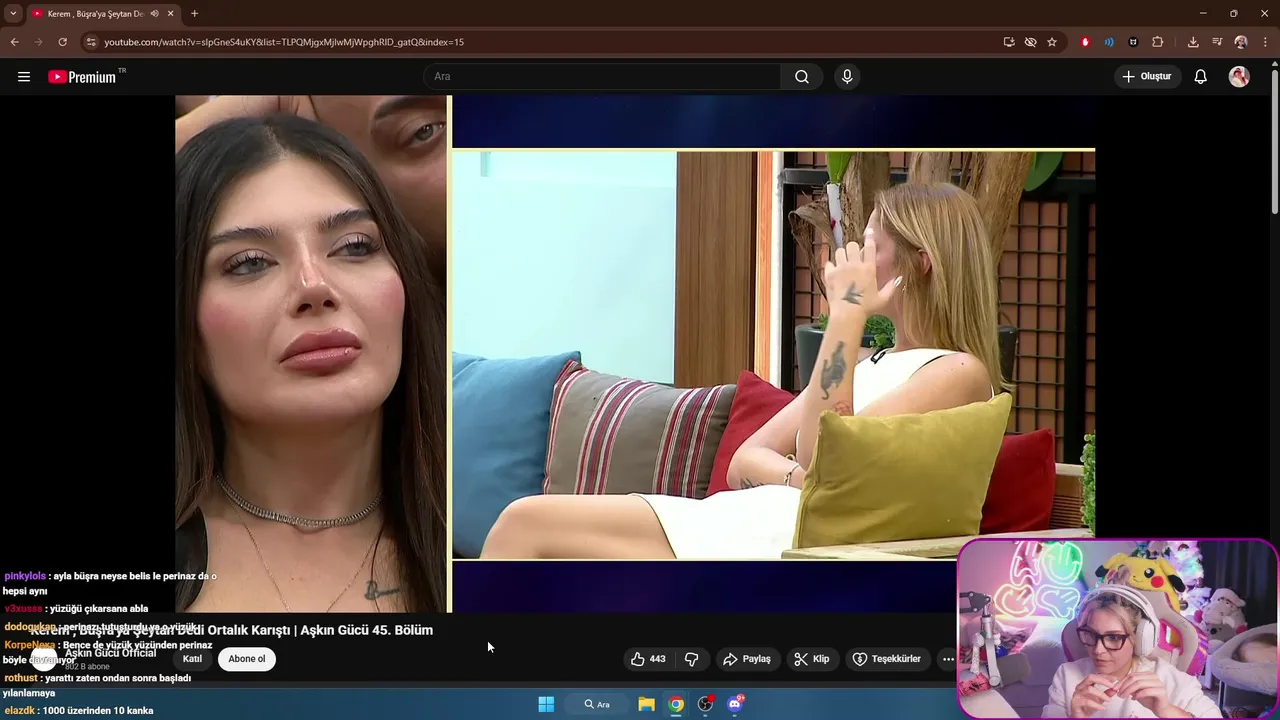
Task: Open Chrome downloads tray
Action: click(x=1193, y=42)
